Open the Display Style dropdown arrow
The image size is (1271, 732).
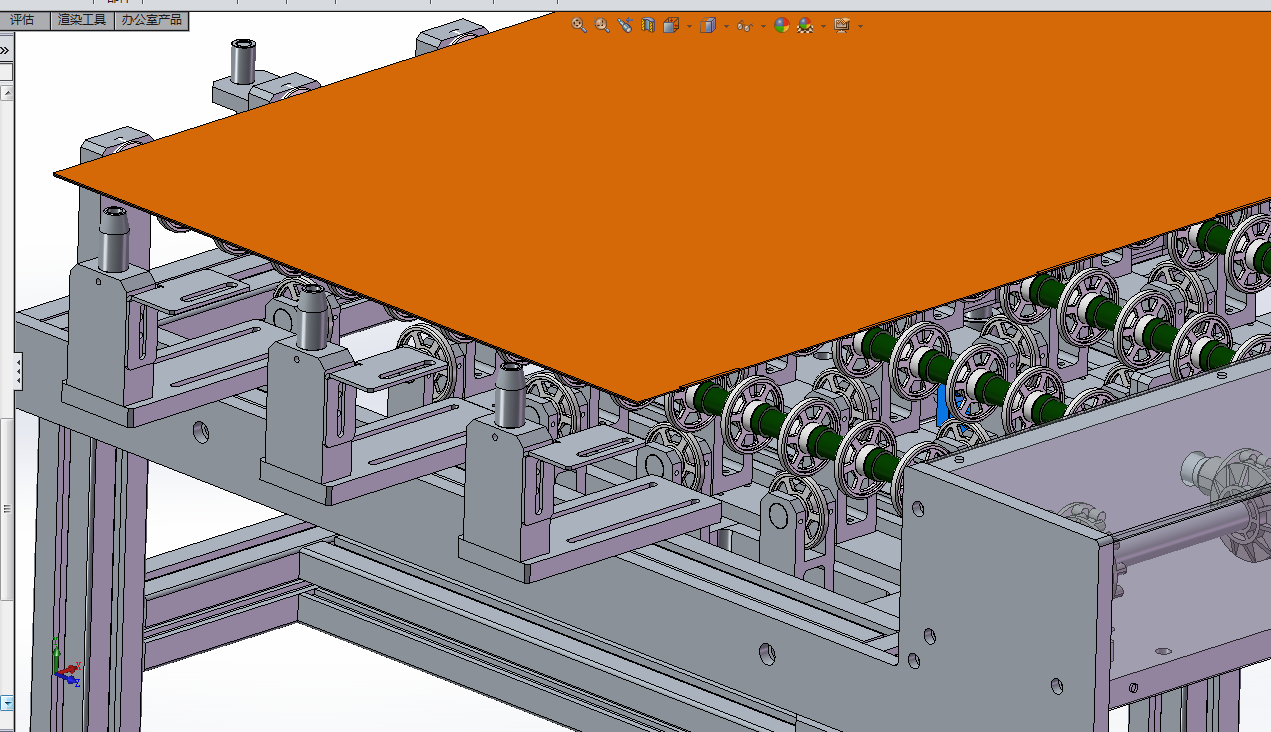point(726,27)
